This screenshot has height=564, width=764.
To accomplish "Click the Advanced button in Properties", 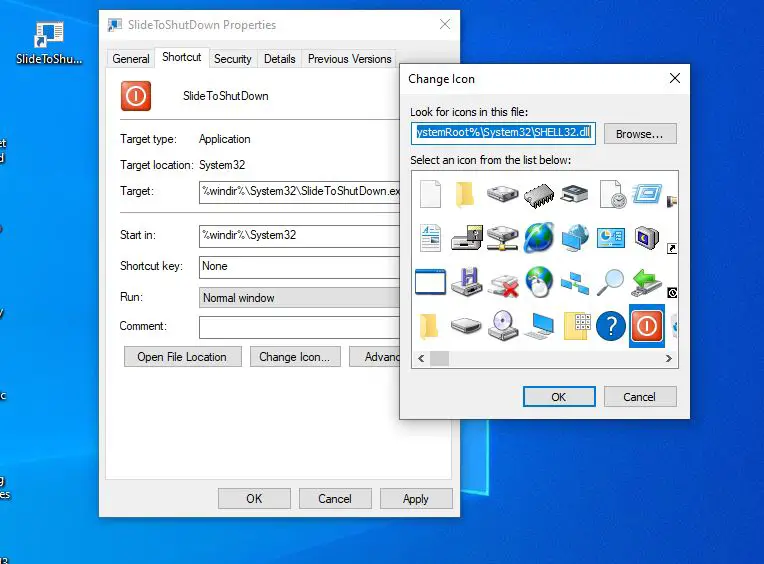I will click(x=375, y=357).
